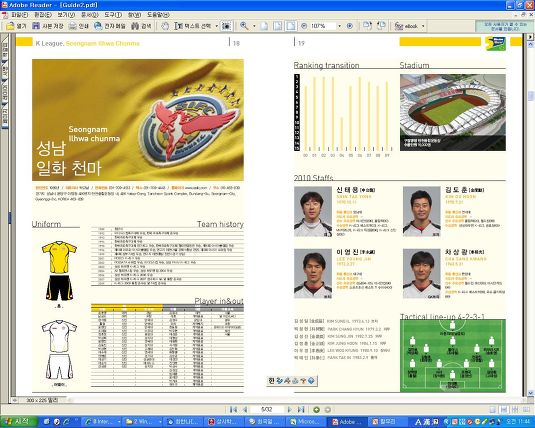The height and width of the screenshot is (428, 535).
Task: Expand the zoom tool dropdown arrow
Action: click(254, 26)
